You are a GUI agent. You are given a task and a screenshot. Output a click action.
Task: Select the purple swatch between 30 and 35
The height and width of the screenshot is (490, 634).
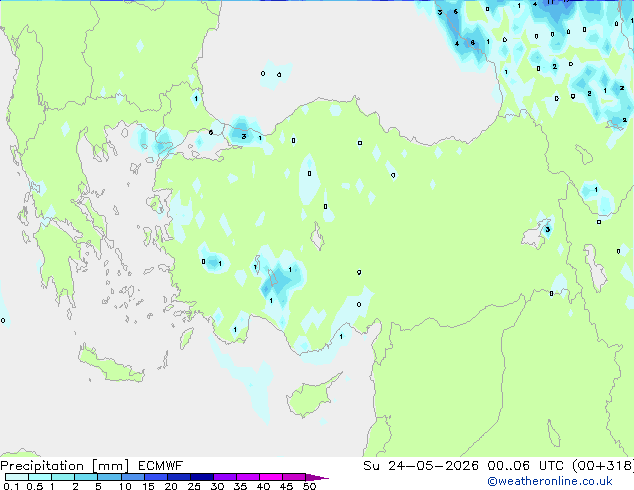coord(224,477)
